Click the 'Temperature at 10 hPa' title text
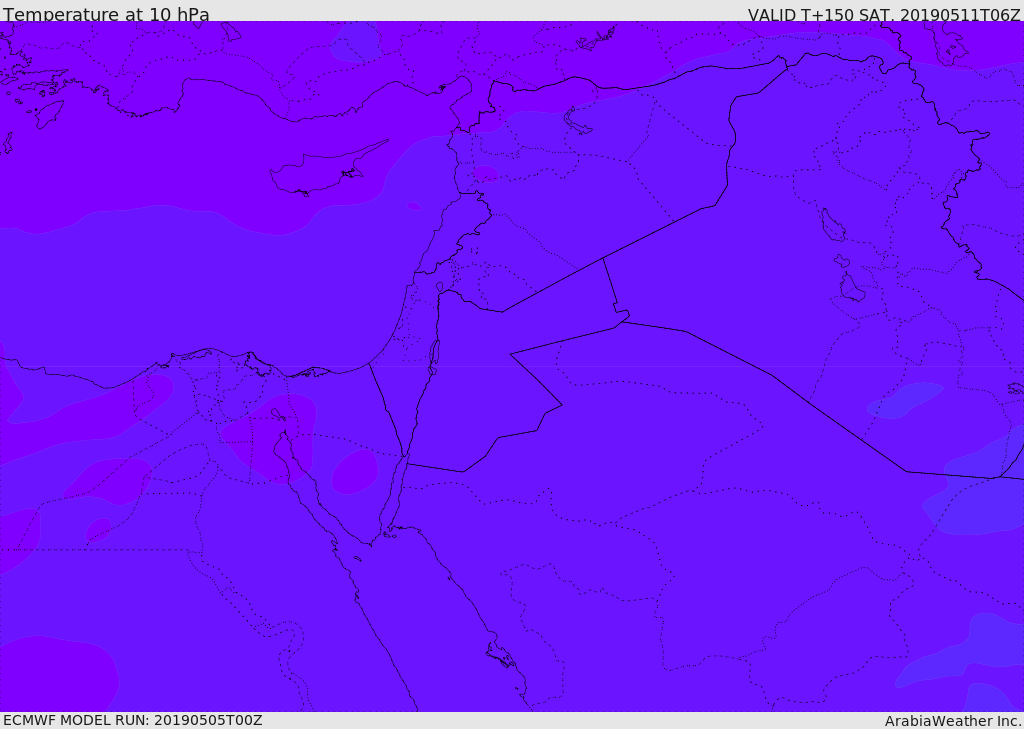Screen dimensions: 1024x729 tap(106, 14)
